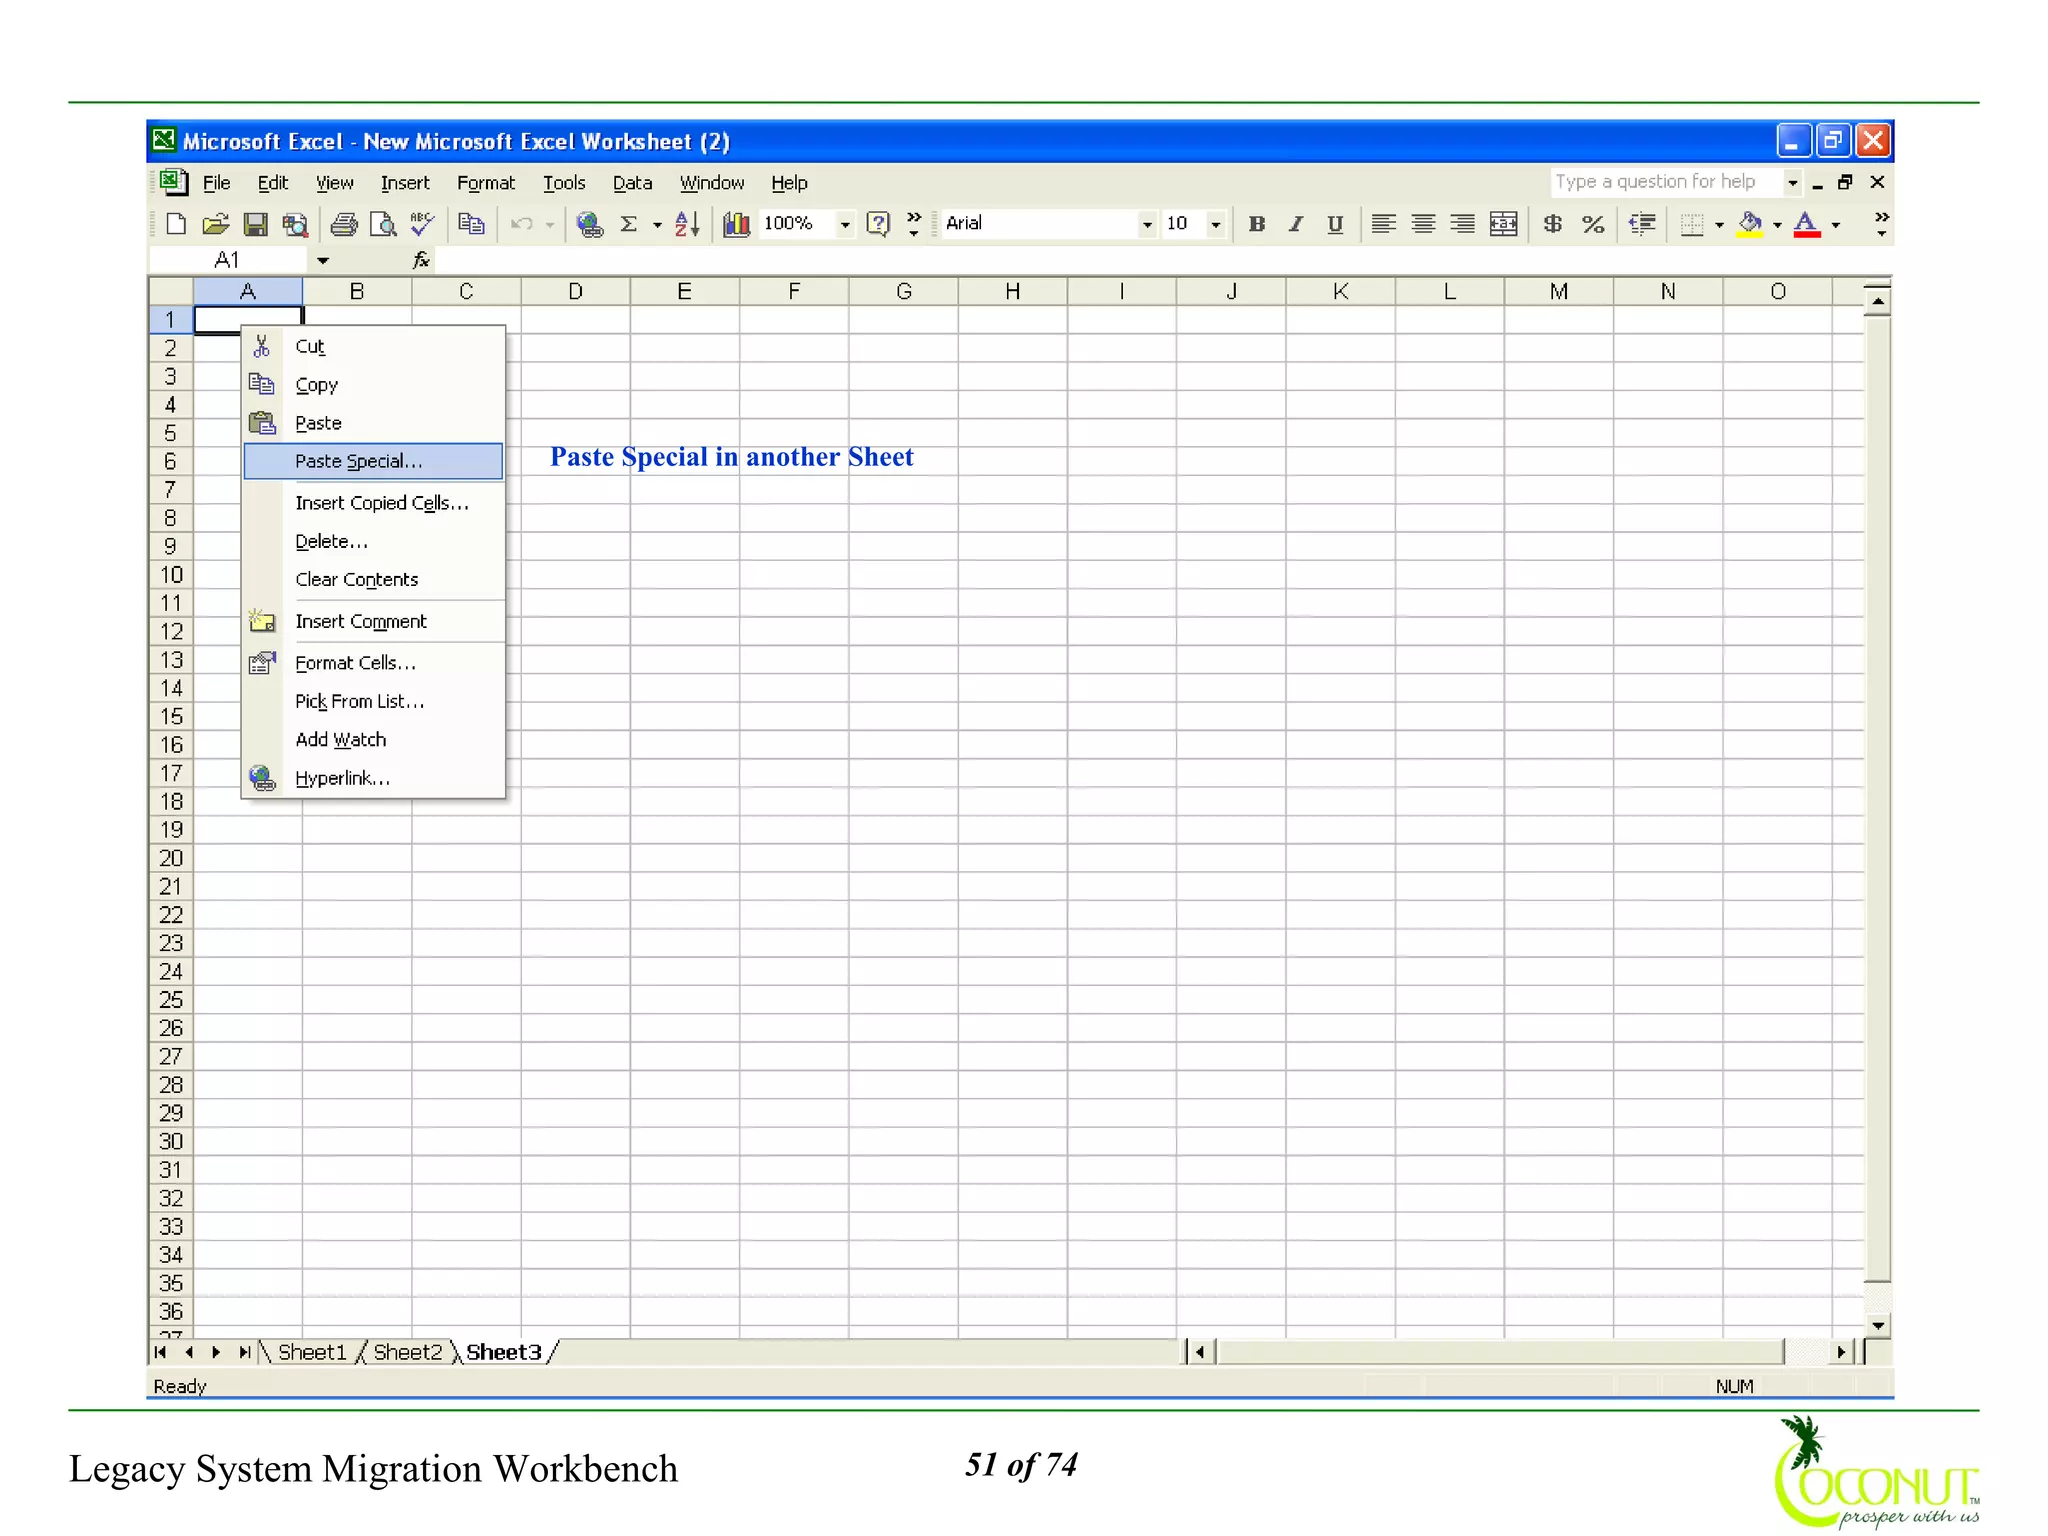Click the Font Color red A swatch

[x=1807, y=224]
